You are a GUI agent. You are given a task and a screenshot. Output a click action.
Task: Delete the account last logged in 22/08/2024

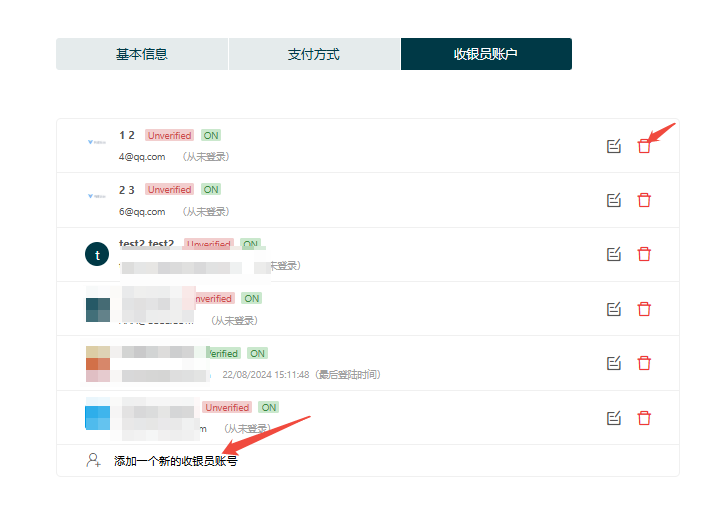644,363
